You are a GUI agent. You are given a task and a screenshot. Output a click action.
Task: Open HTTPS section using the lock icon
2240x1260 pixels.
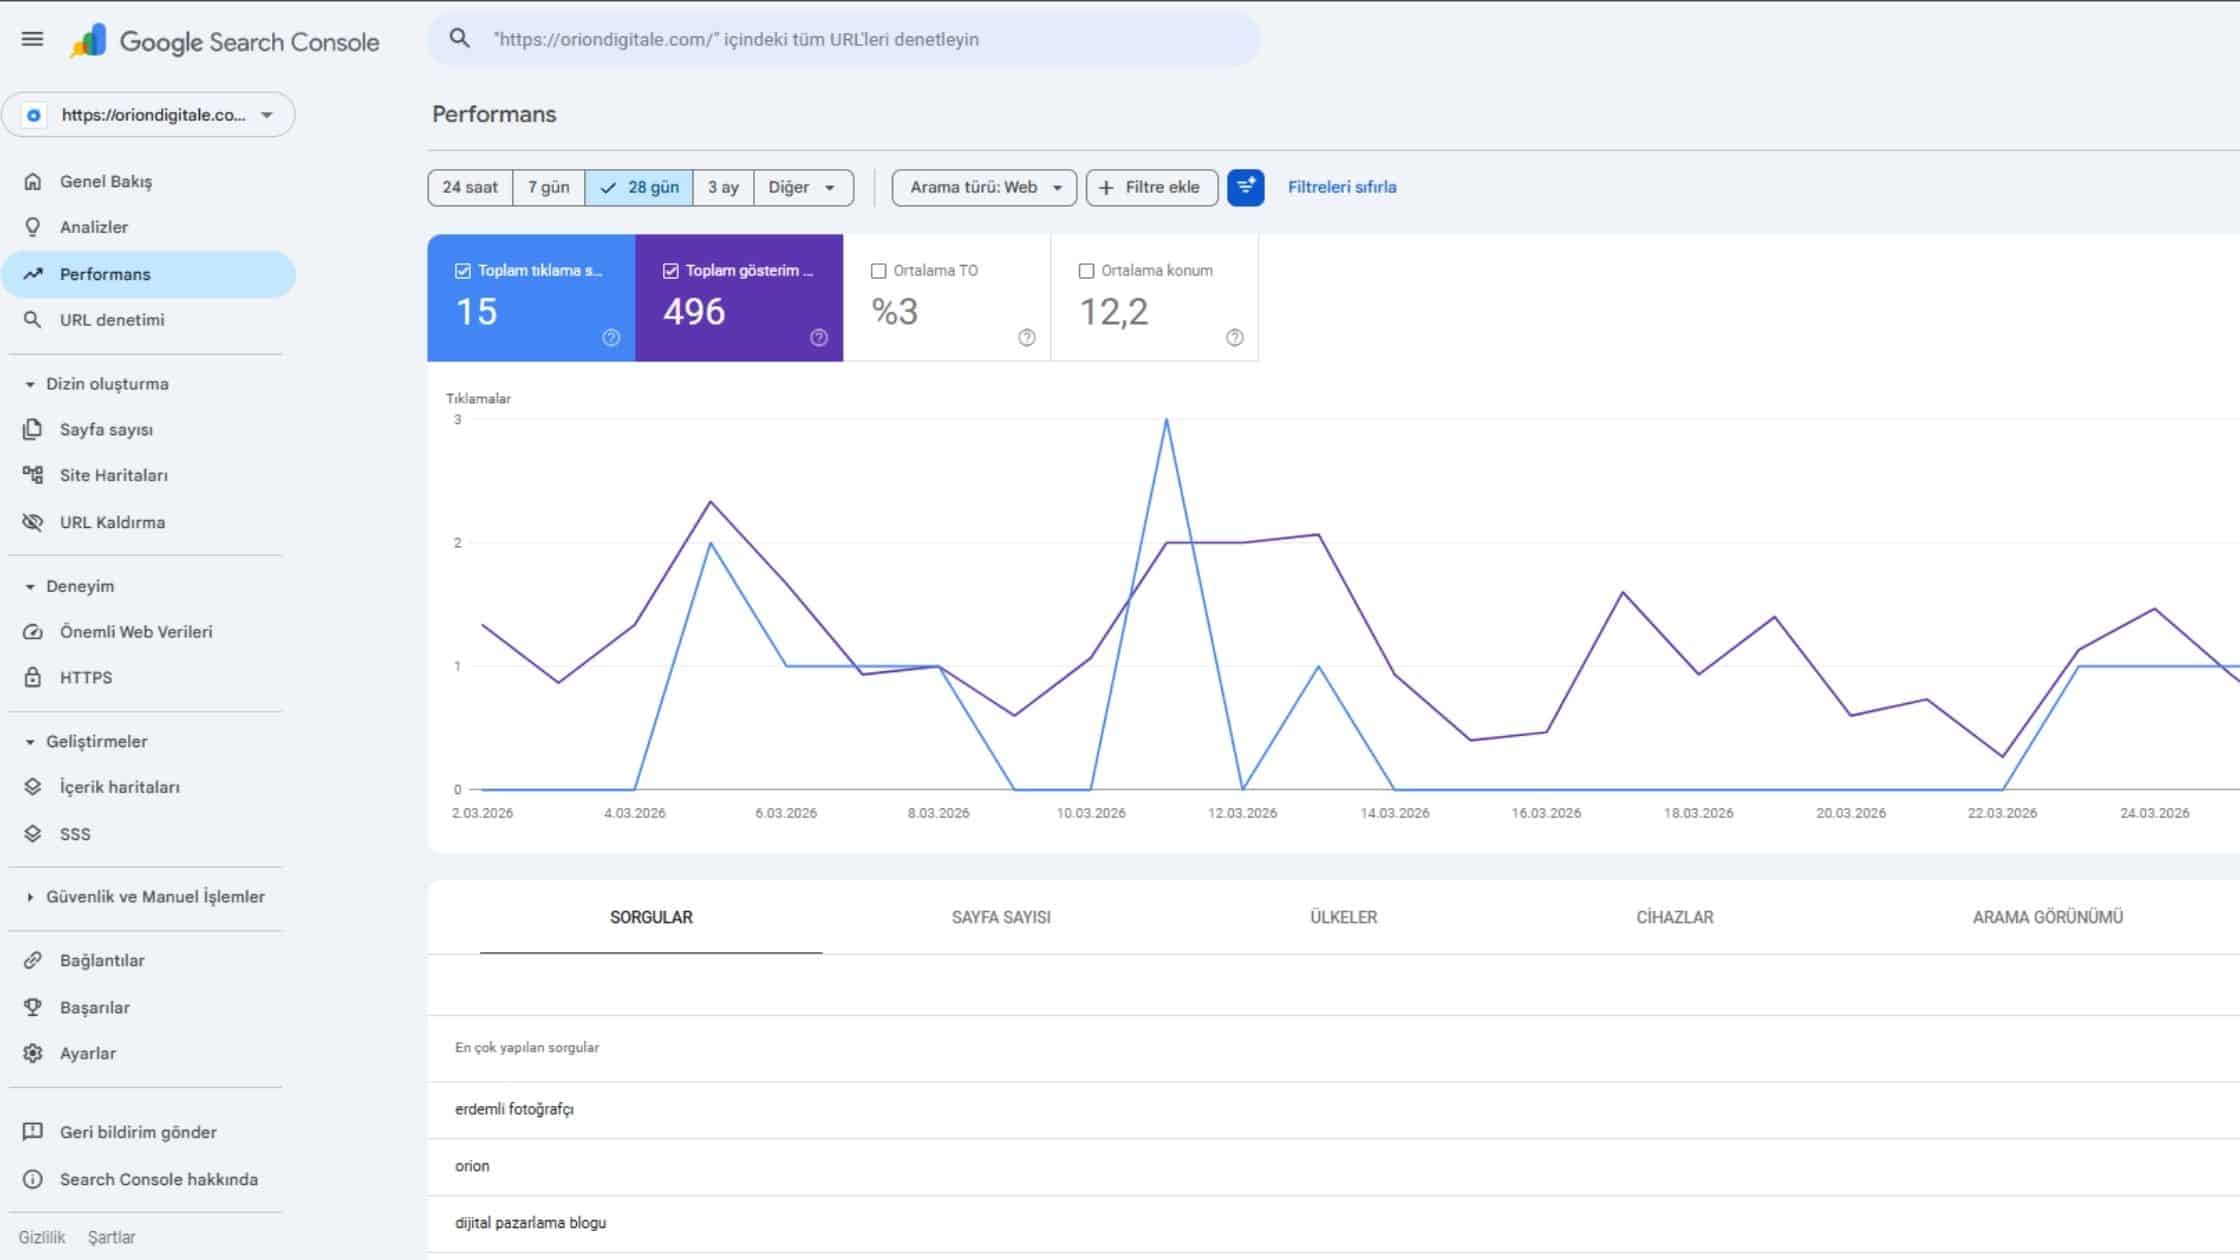pos(34,677)
